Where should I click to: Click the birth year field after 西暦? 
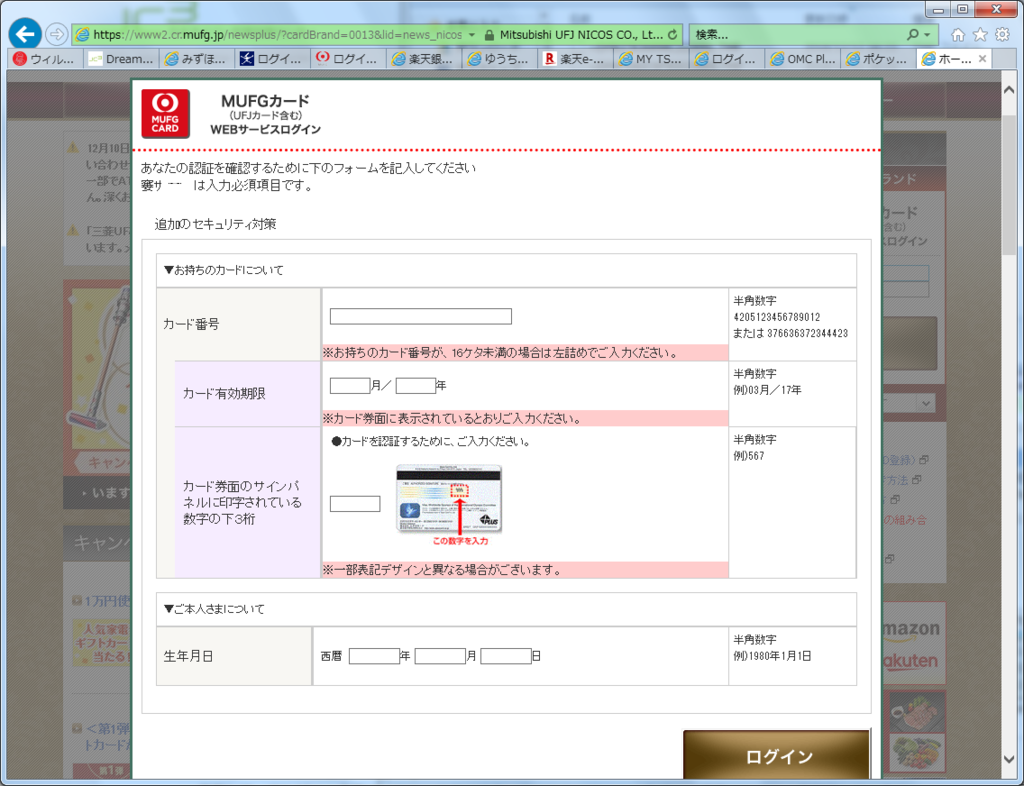(374, 656)
